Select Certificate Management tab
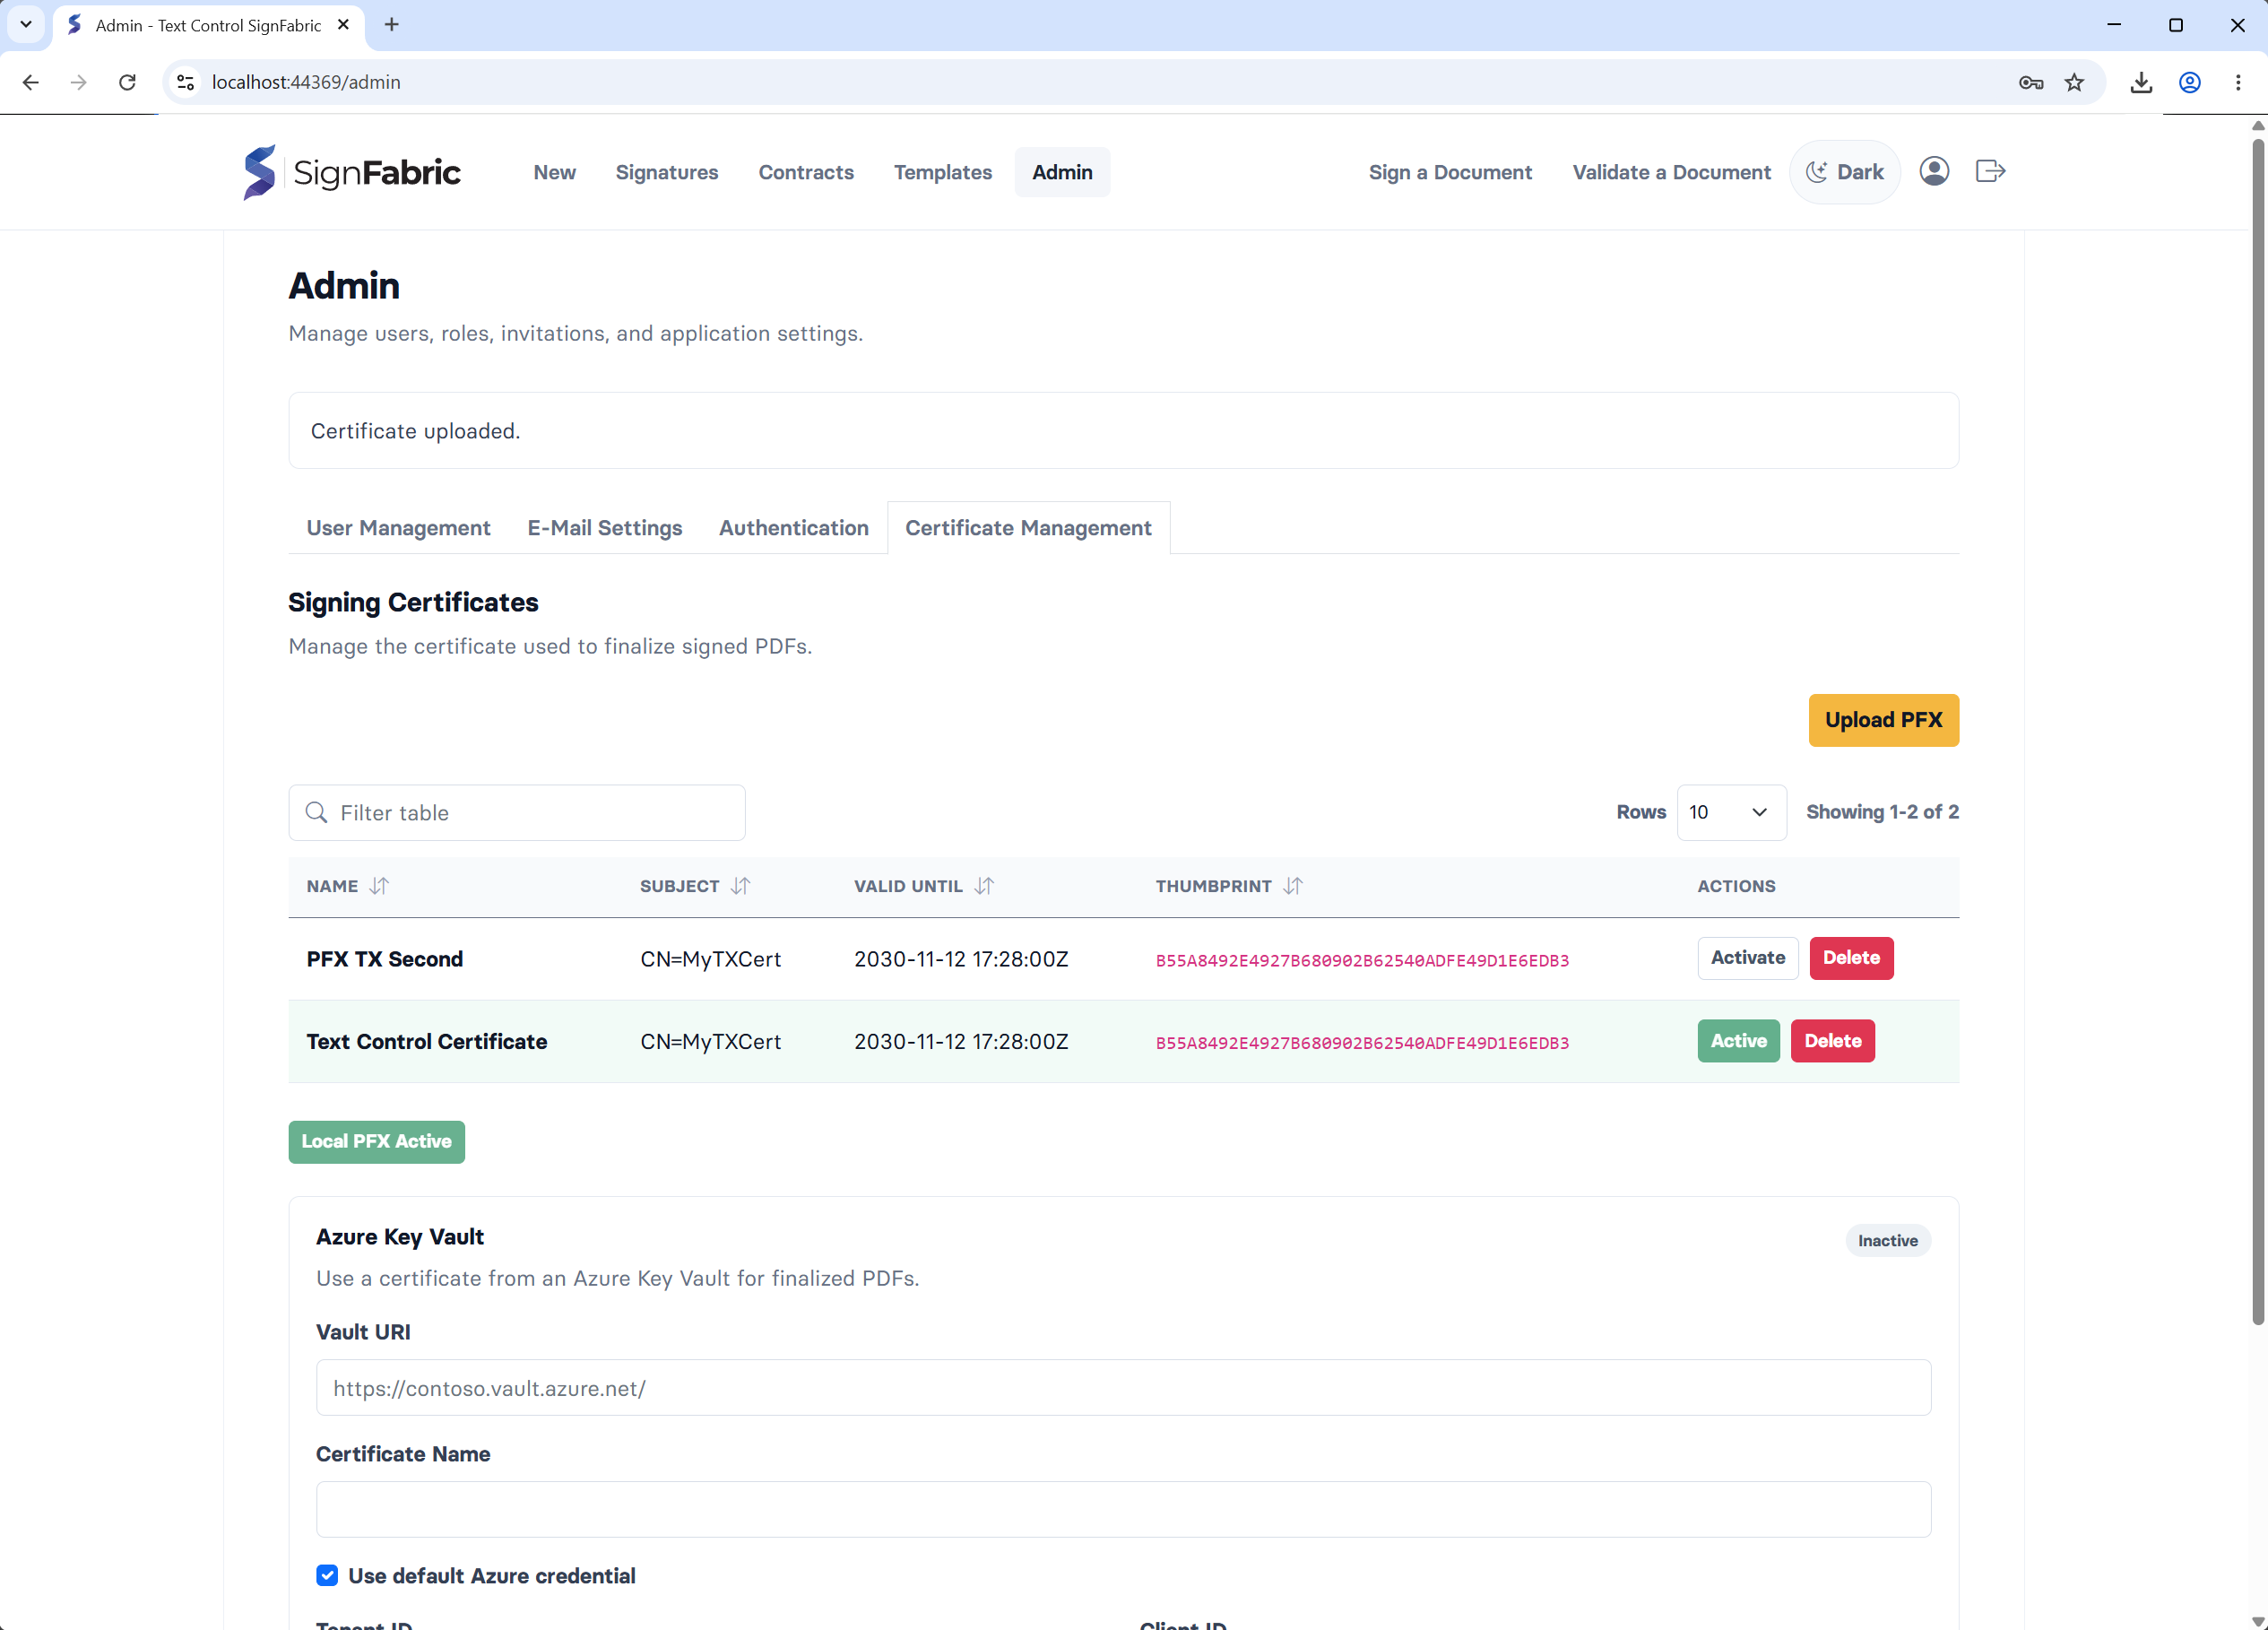 point(1028,528)
